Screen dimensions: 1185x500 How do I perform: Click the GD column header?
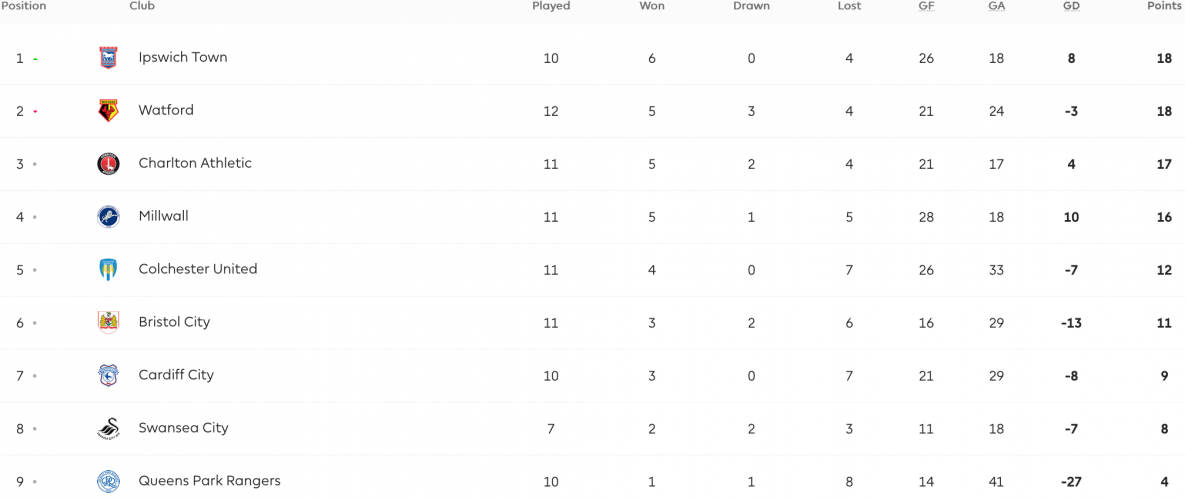tap(1071, 6)
